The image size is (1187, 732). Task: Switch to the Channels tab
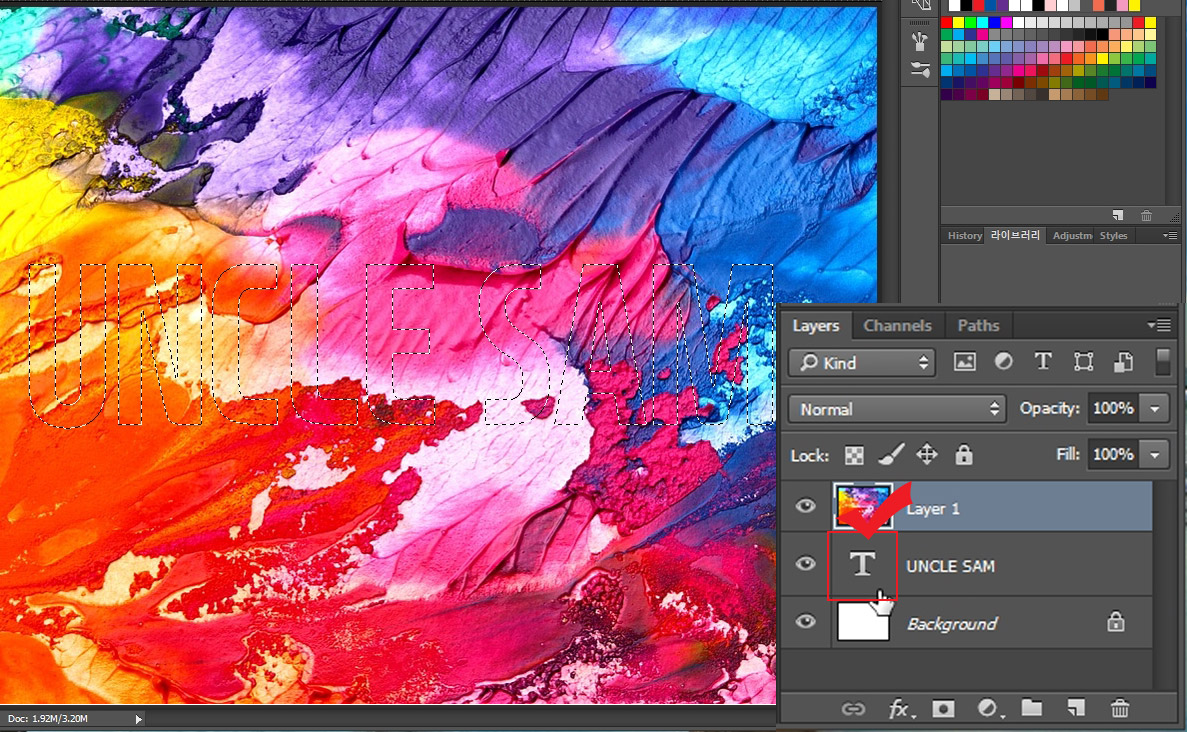pos(897,326)
